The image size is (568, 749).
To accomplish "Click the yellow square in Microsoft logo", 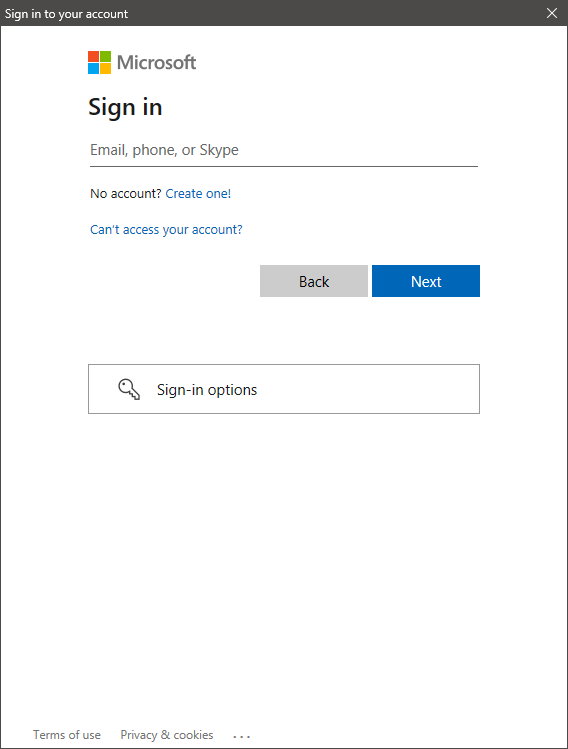I will (106, 69).
